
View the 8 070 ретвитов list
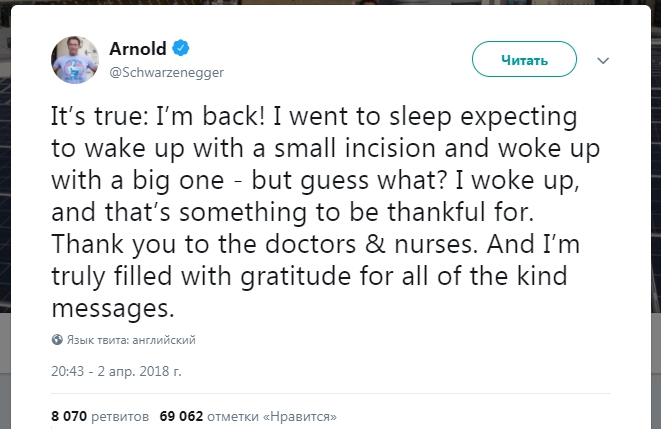[x=100, y=416]
